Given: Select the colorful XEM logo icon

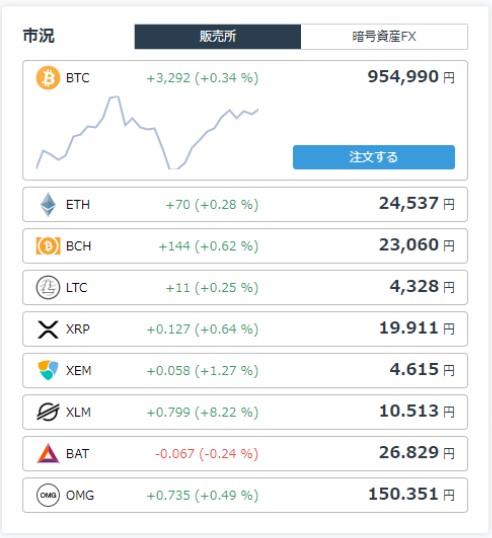Looking at the screenshot, I should pos(48,371).
